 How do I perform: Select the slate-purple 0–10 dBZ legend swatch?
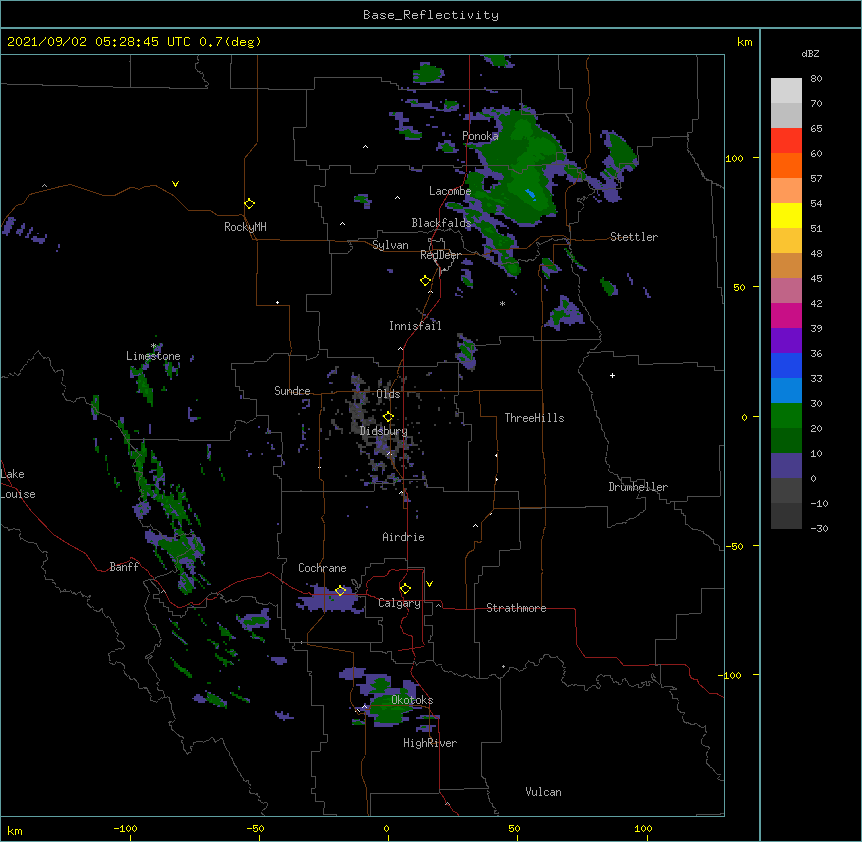coord(786,466)
